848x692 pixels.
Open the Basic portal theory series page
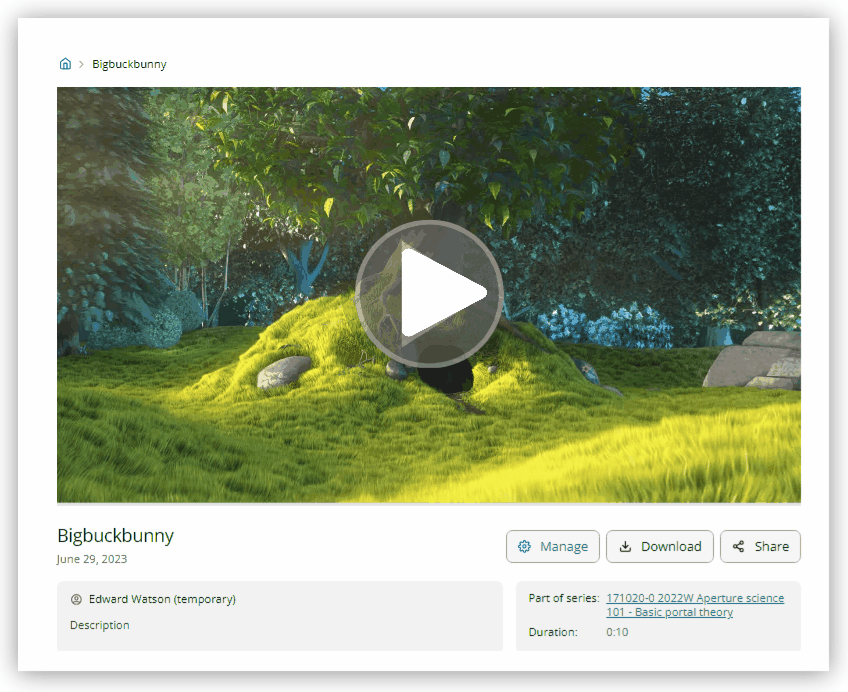pos(668,612)
